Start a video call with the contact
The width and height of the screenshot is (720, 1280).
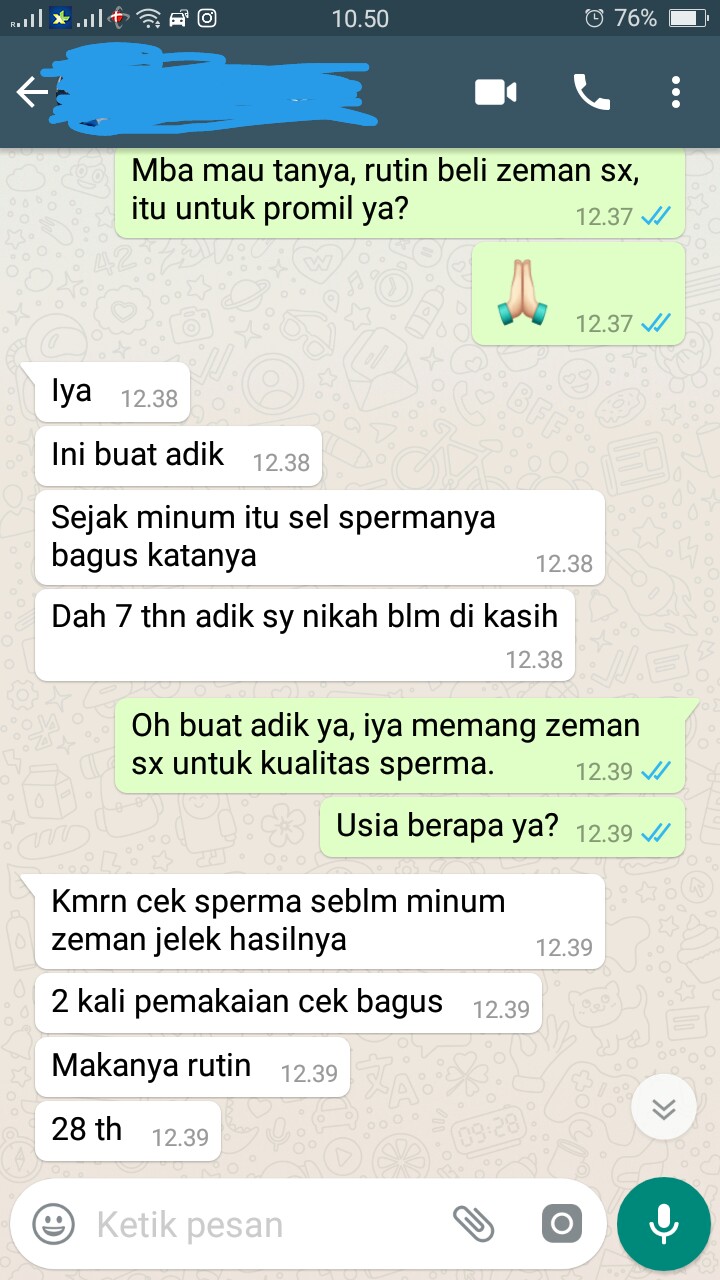click(x=496, y=93)
